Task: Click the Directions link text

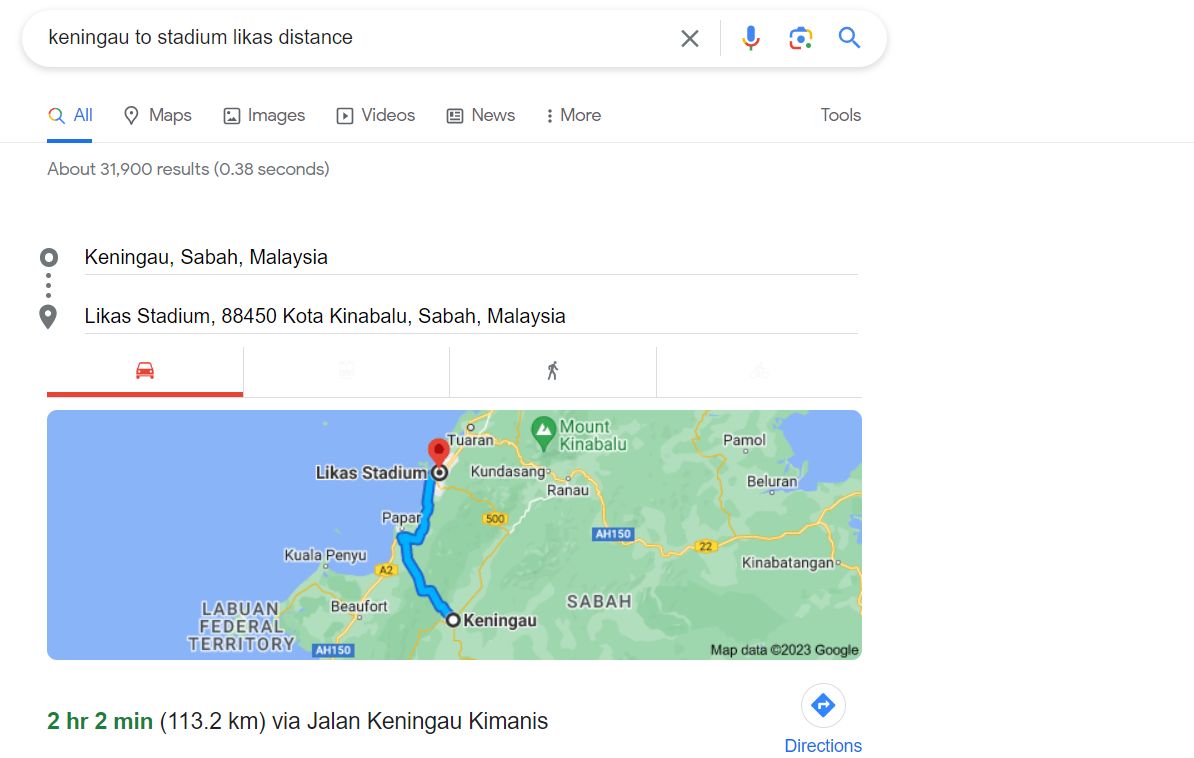Action: pos(823,745)
